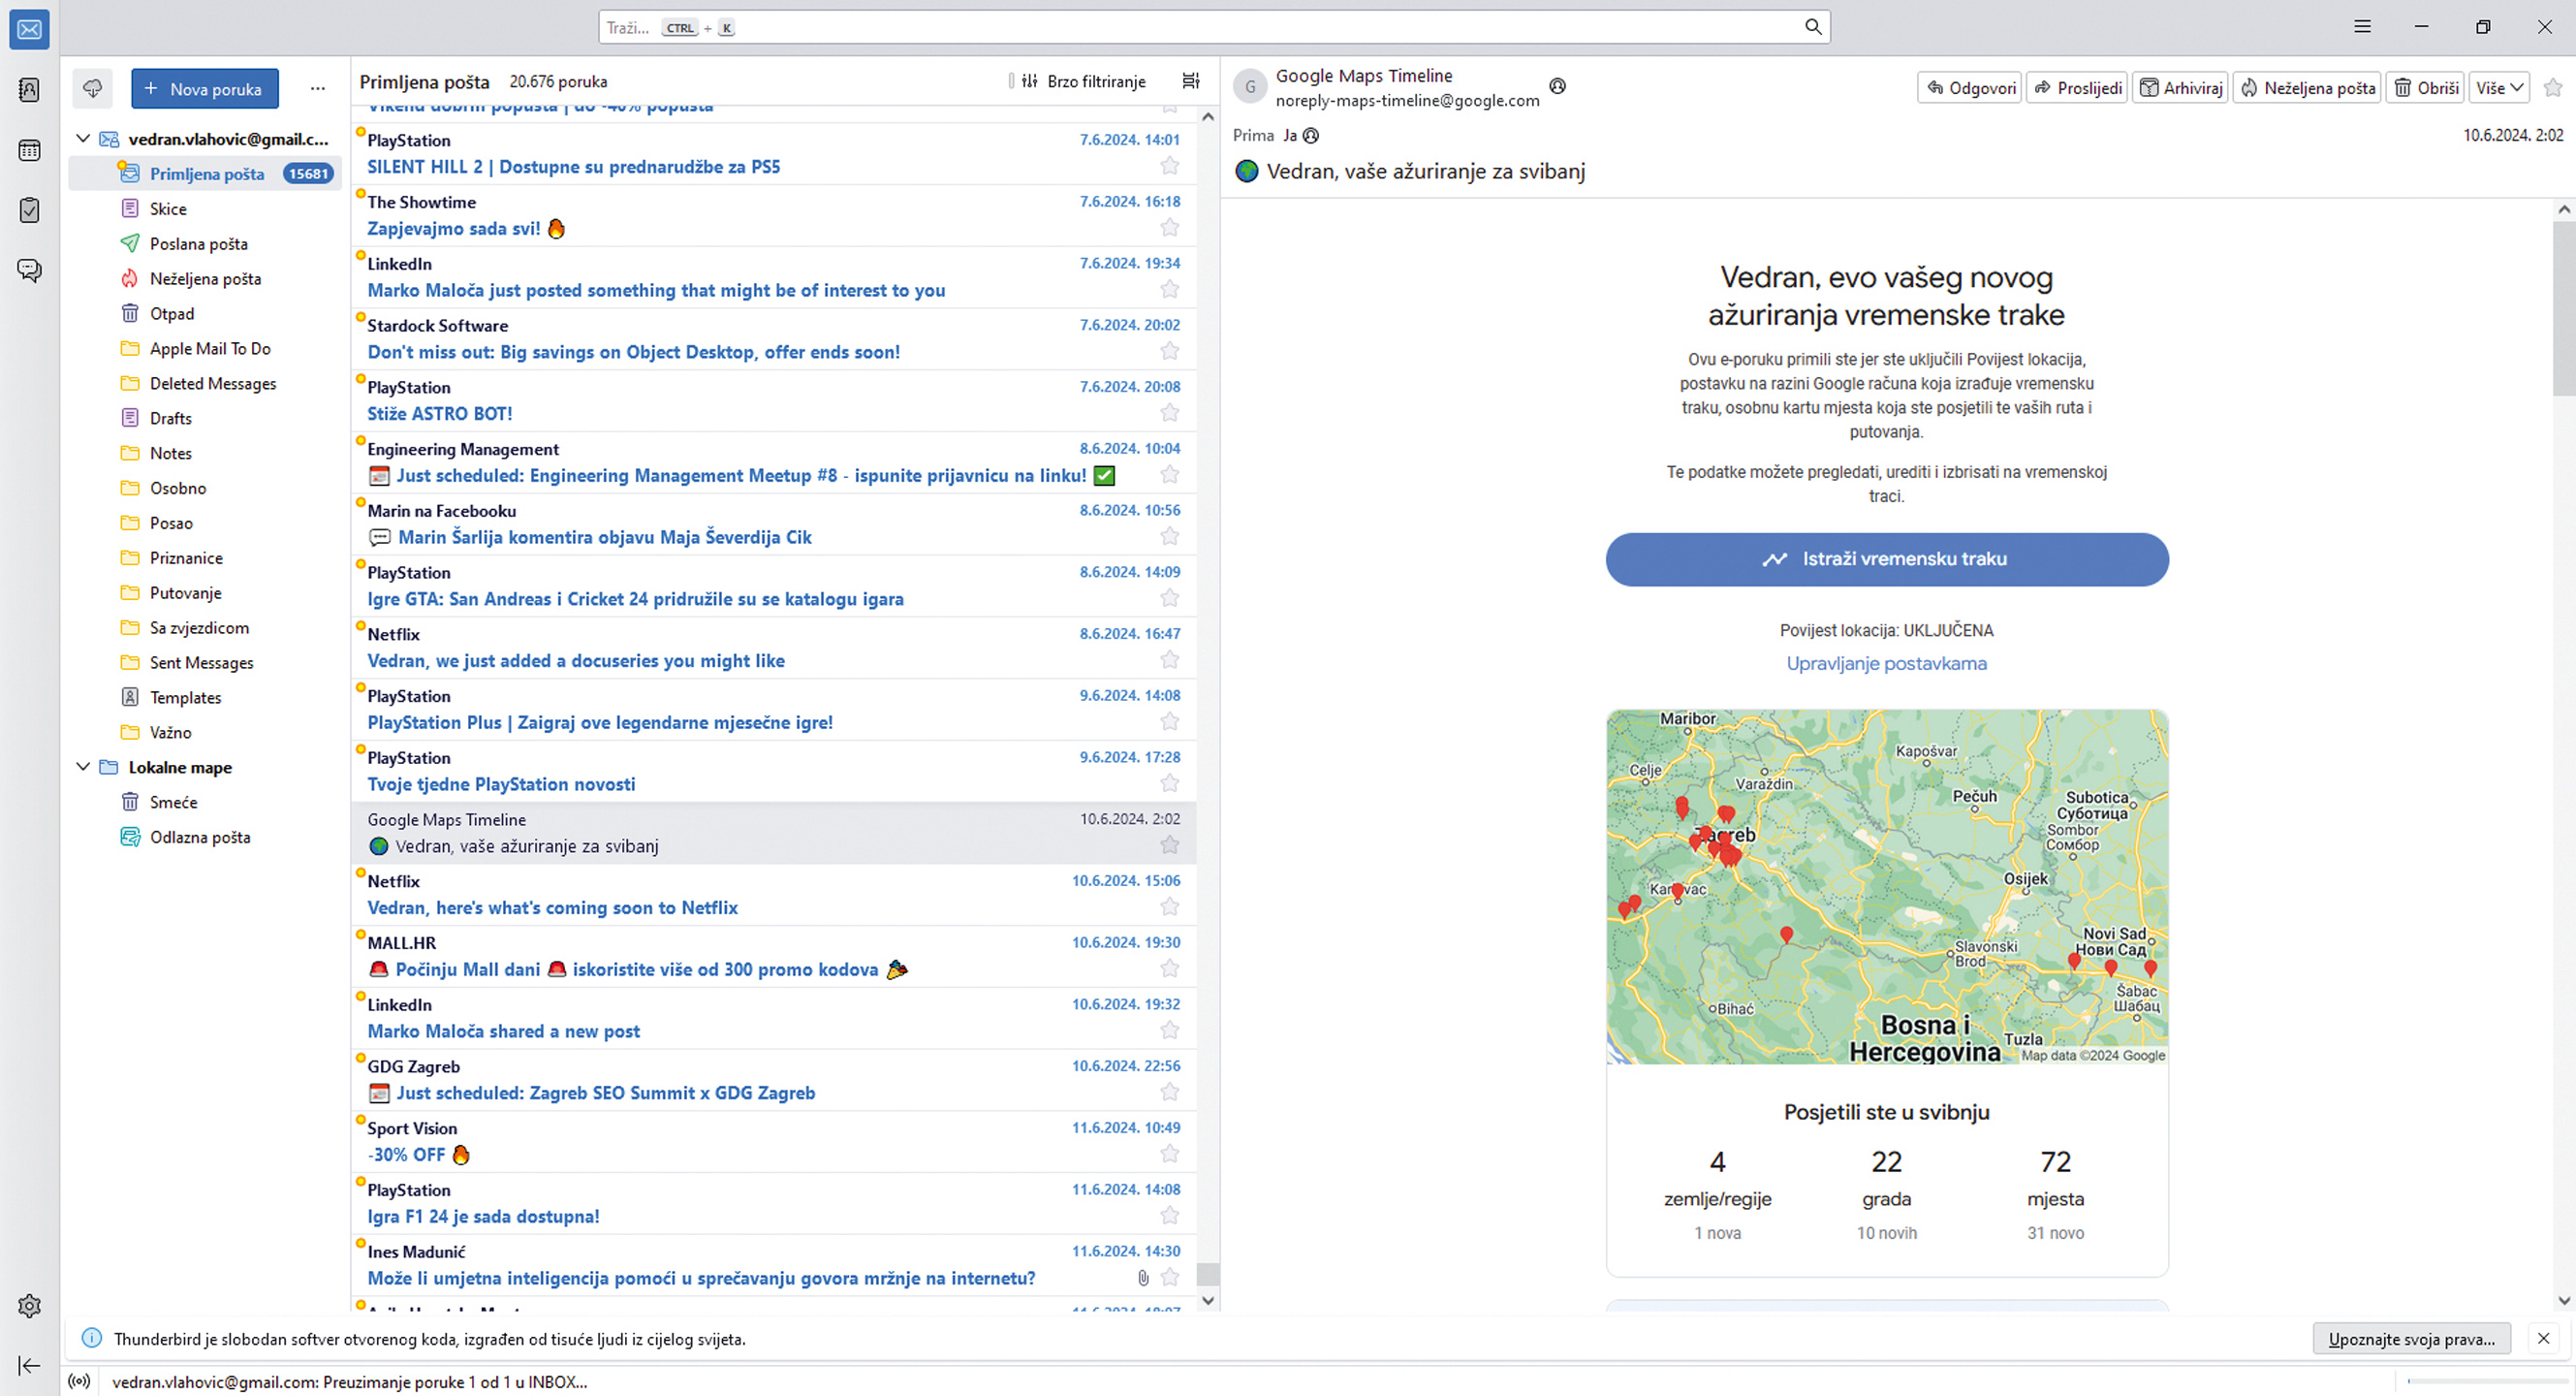Click the Odgovori reply button
The height and width of the screenshot is (1396, 2576).
pos(1970,88)
